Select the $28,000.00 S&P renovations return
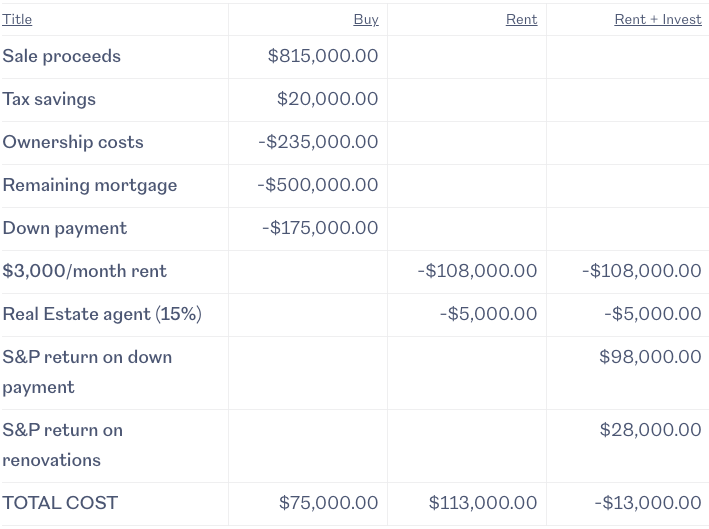Screen dimensions: 709x529 pyautogui.click(x=651, y=430)
